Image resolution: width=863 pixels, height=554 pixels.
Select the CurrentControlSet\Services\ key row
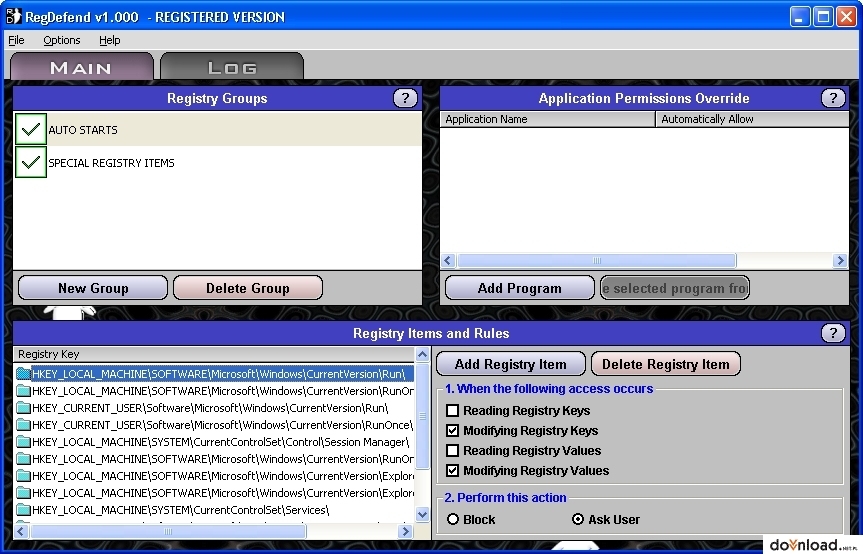point(215,510)
